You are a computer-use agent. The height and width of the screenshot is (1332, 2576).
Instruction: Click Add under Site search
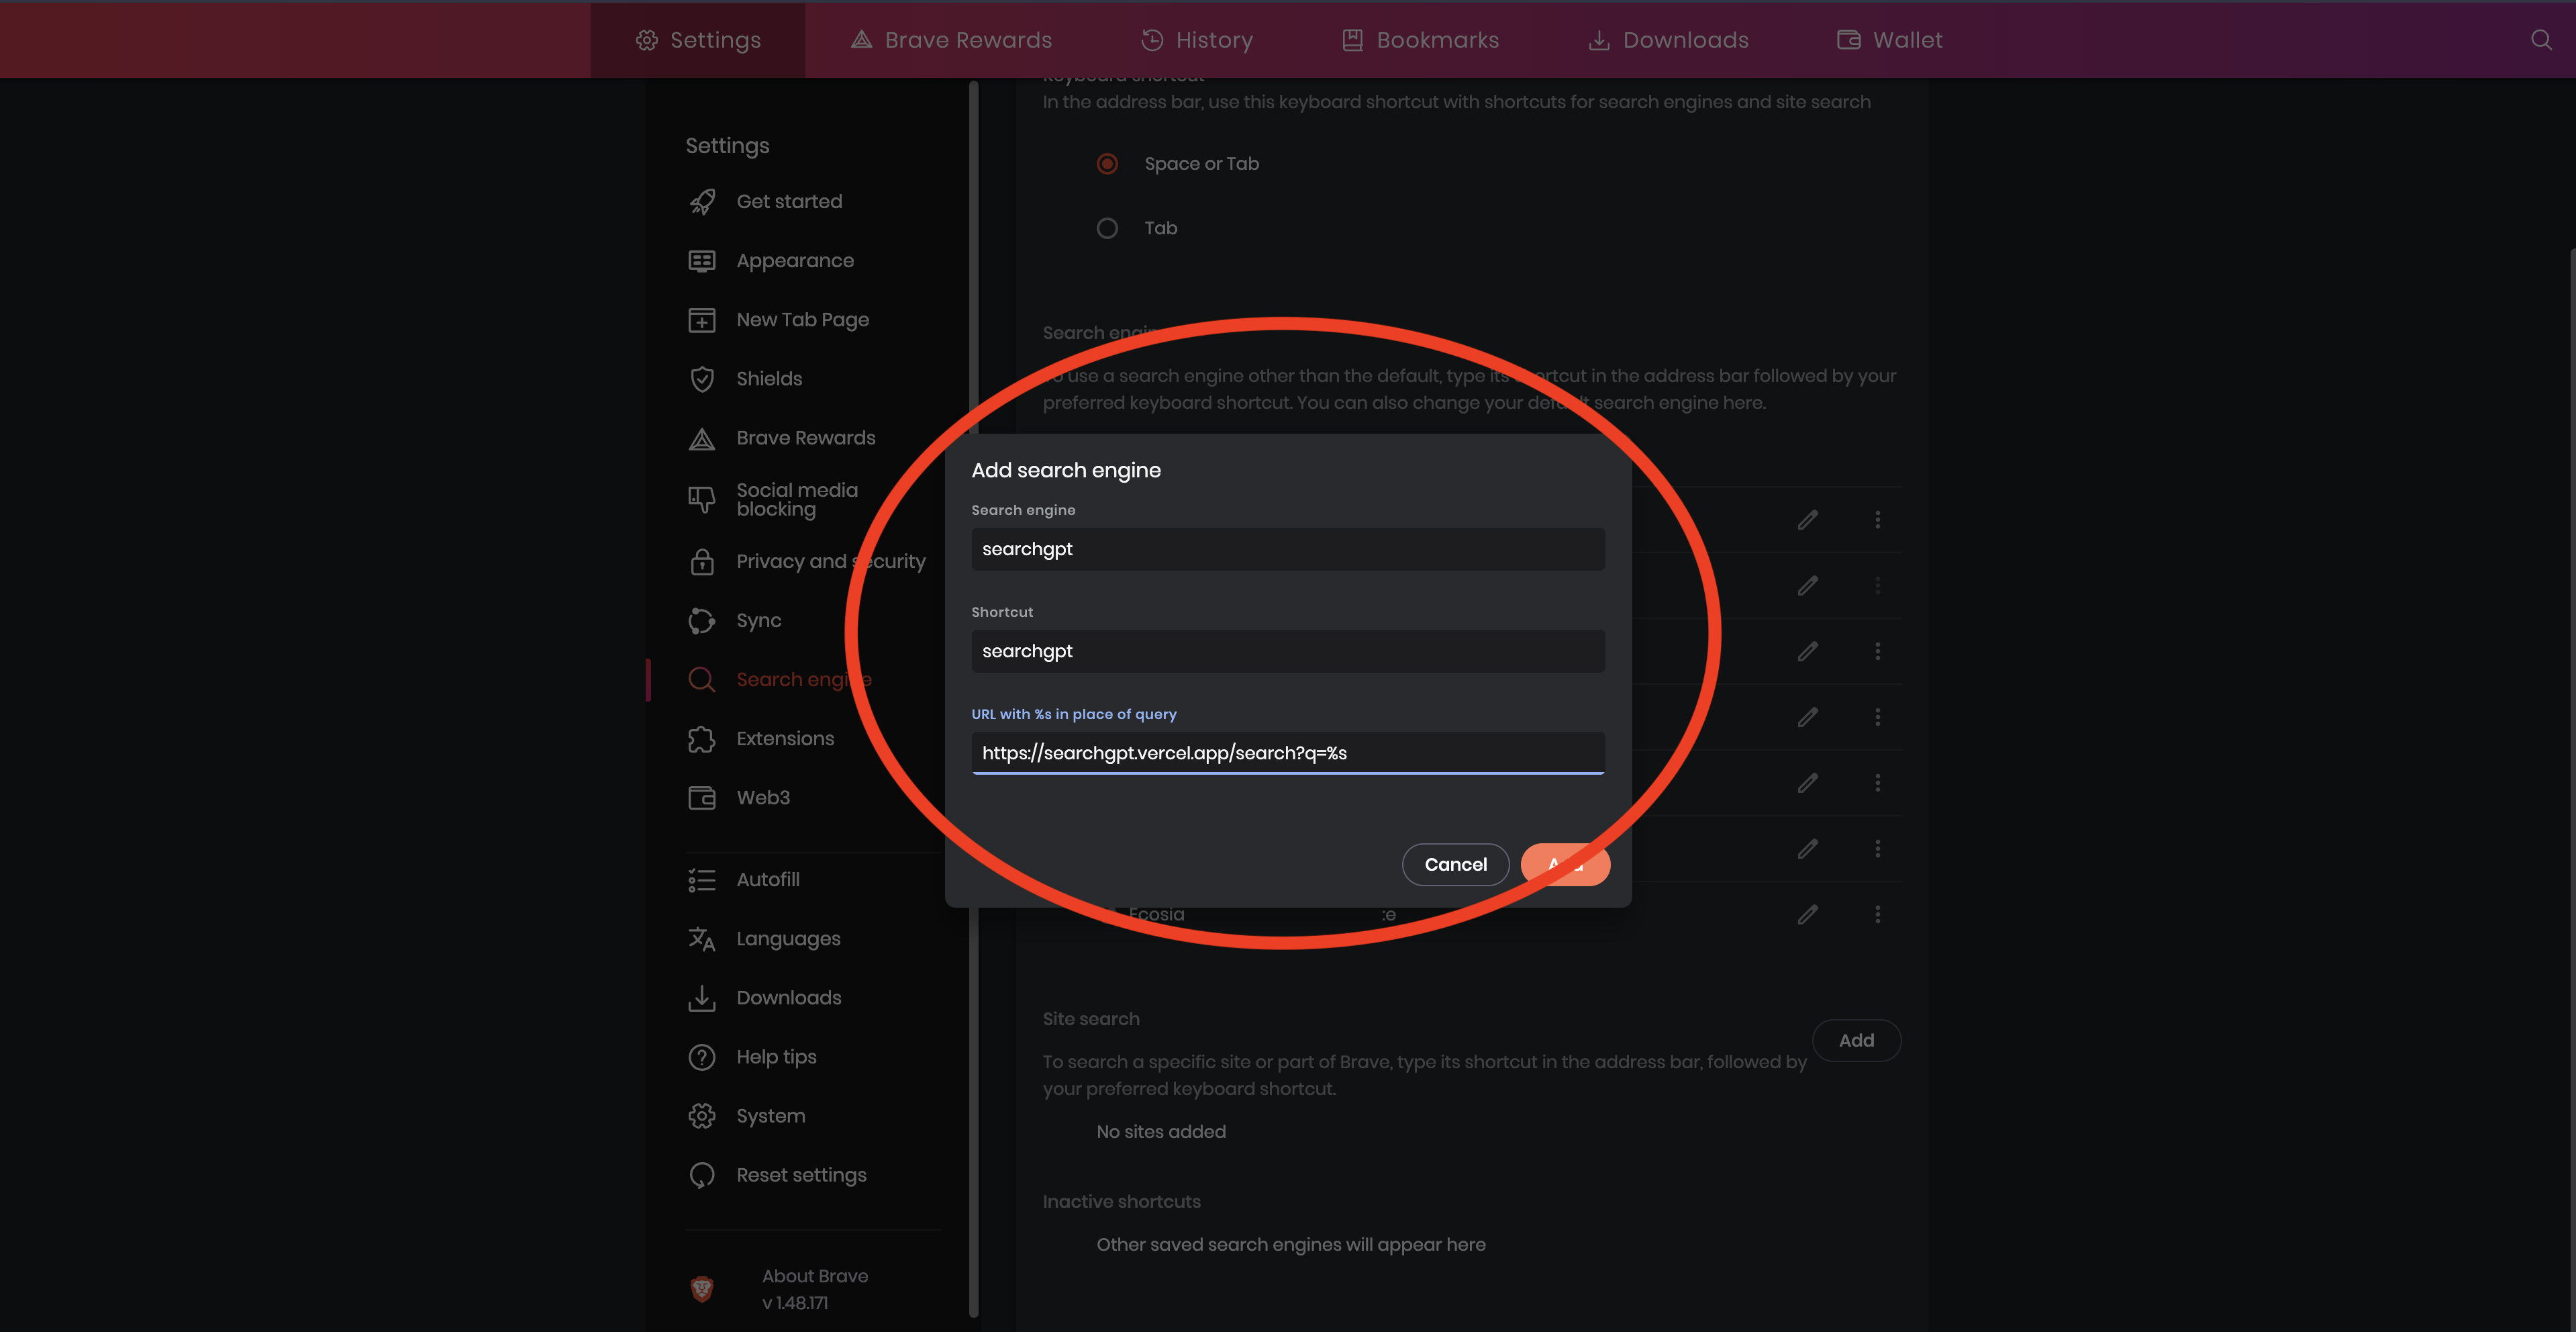pos(1856,1040)
